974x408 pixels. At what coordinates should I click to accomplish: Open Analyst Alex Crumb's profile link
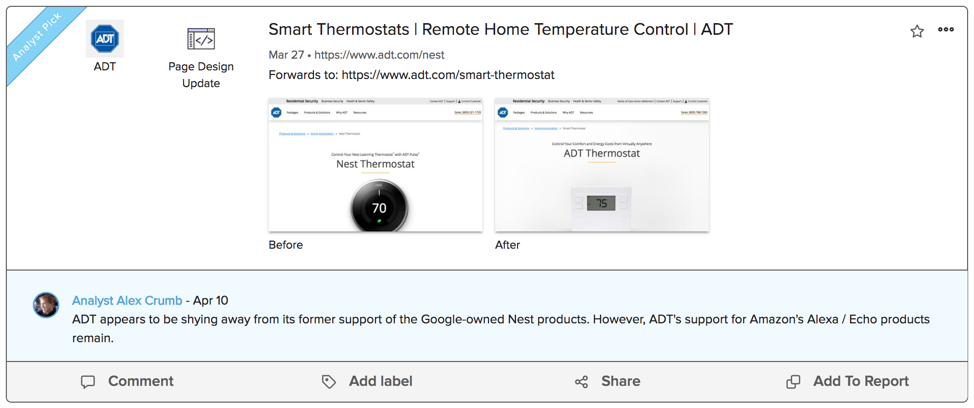click(x=127, y=300)
